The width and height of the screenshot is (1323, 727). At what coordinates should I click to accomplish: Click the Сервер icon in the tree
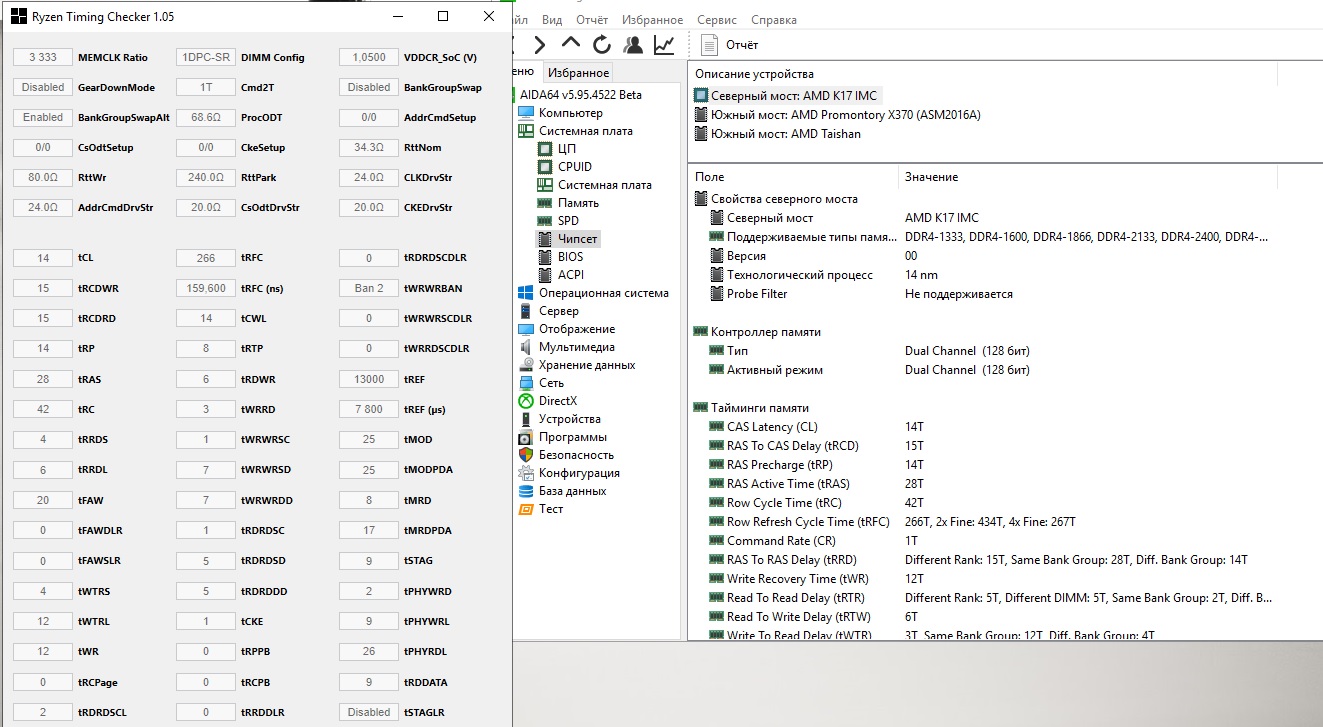click(x=526, y=311)
